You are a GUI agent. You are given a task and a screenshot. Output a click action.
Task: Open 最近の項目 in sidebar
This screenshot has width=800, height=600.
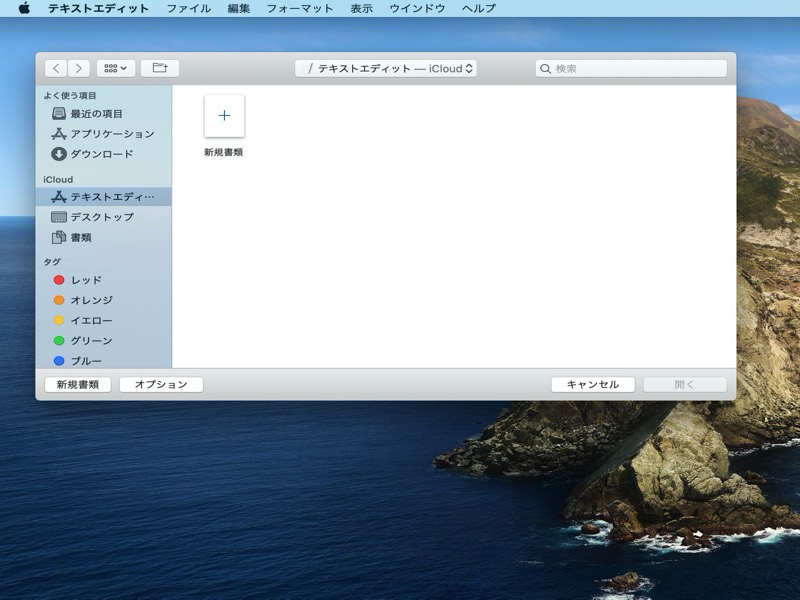pos(96,114)
